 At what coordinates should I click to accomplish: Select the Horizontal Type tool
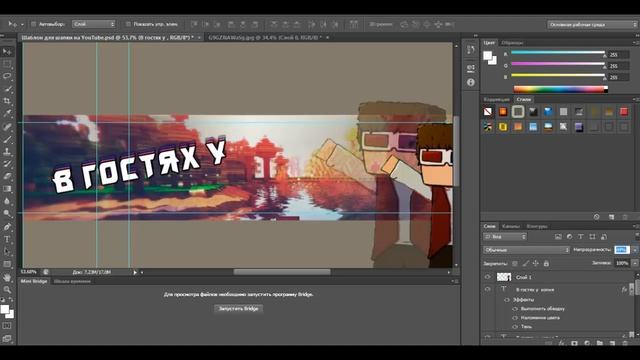click(x=7, y=239)
